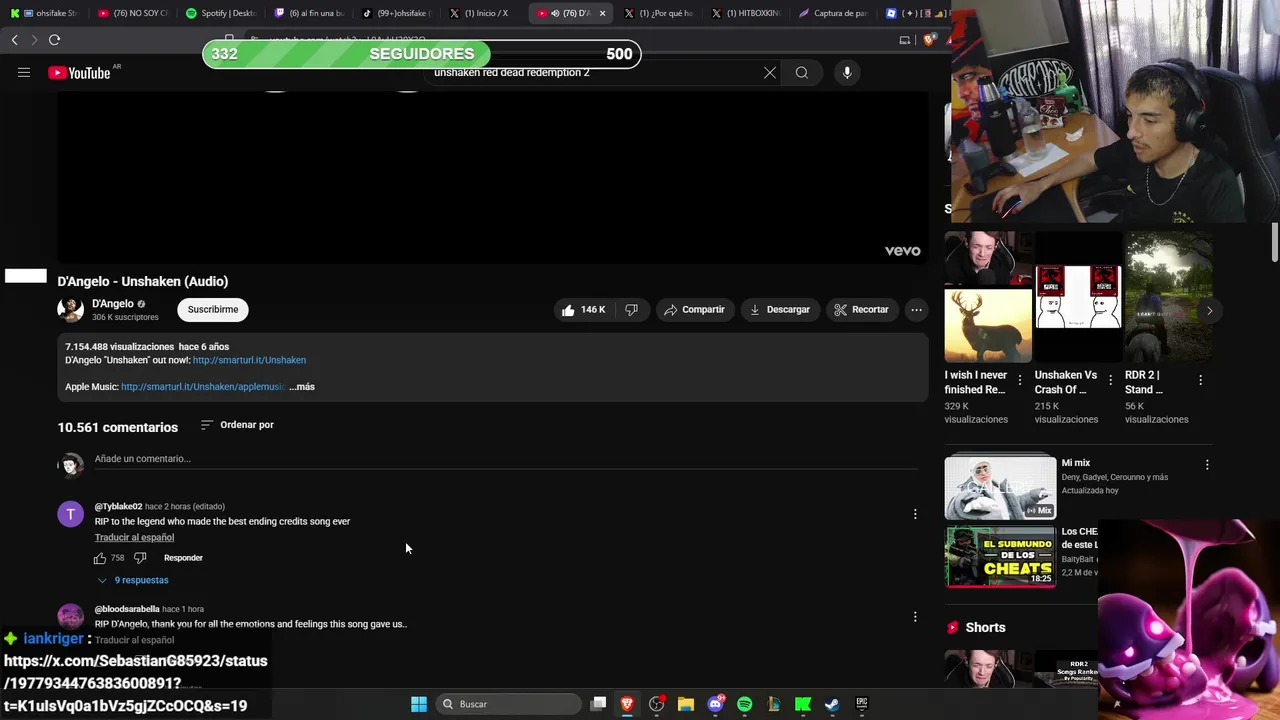
Task: Open the Windows Start menu
Action: pos(419,704)
